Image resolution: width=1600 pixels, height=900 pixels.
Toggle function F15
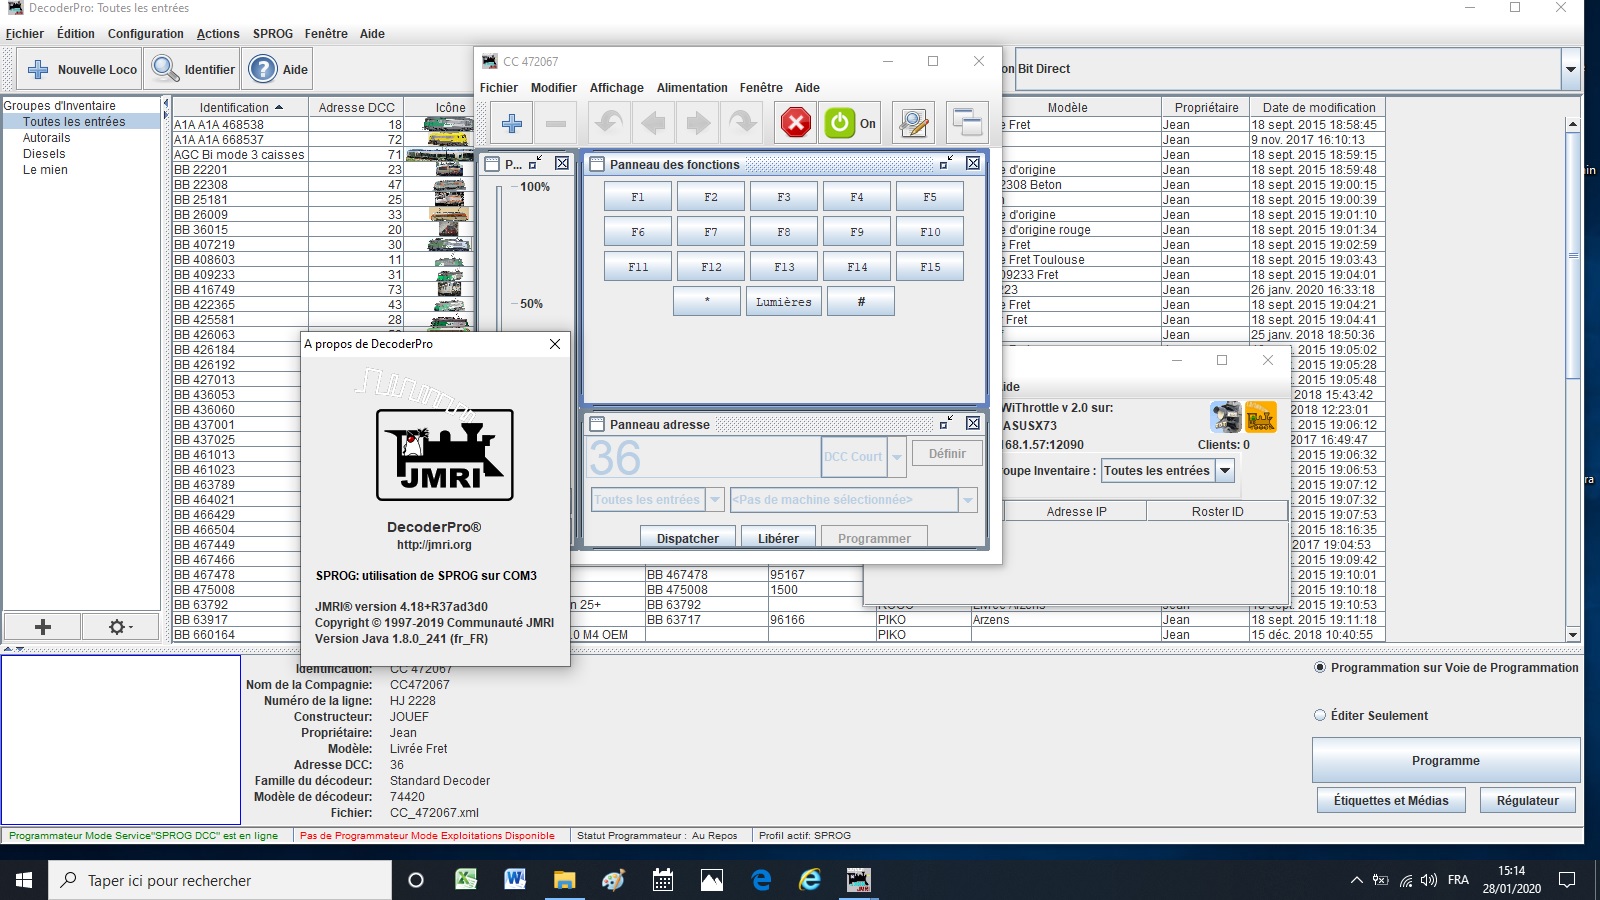[x=930, y=267]
